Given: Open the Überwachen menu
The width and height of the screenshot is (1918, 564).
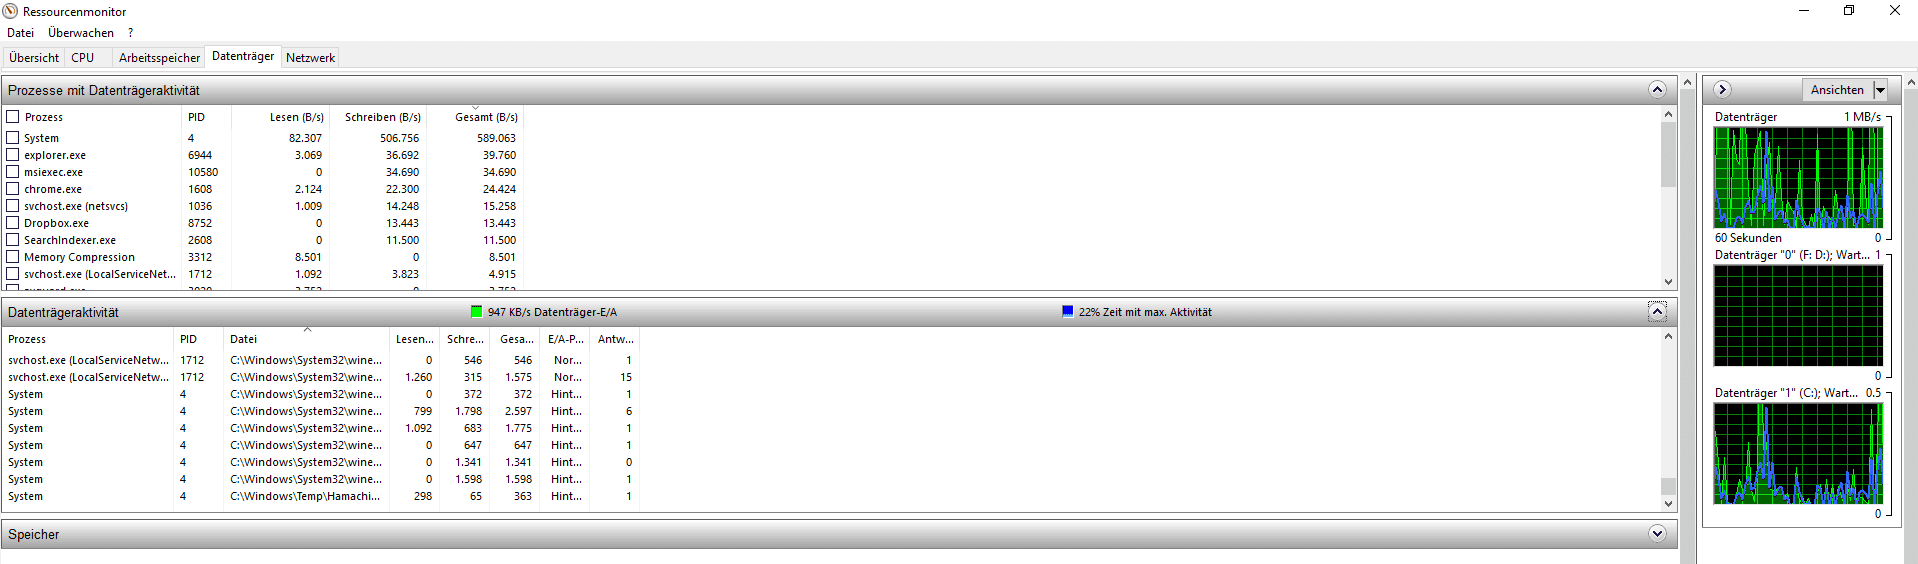Looking at the screenshot, I should (x=81, y=33).
